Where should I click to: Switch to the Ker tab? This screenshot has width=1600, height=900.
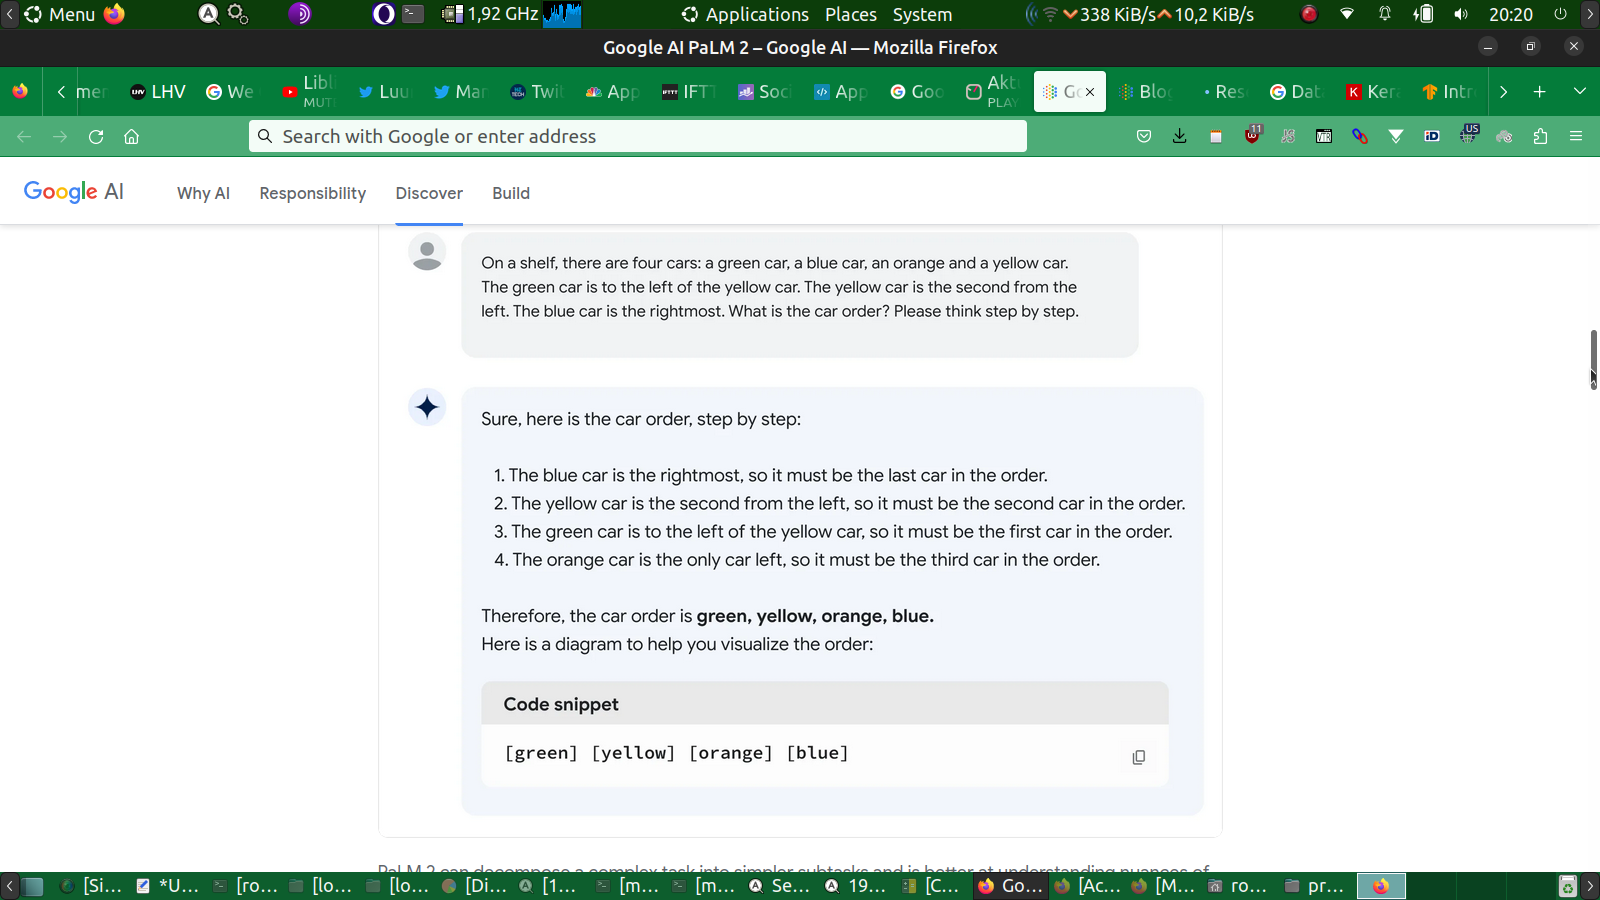click(x=1373, y=92)
